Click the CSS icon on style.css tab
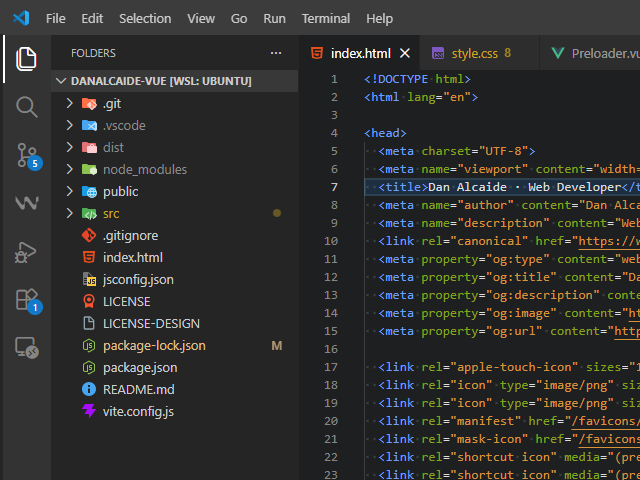Viewport: 640px width, 480px height. pos(438,53)
